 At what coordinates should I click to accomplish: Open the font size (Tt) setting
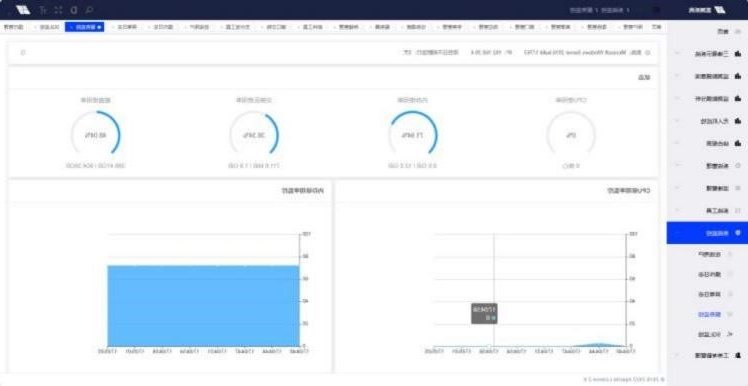click(43, 10)
